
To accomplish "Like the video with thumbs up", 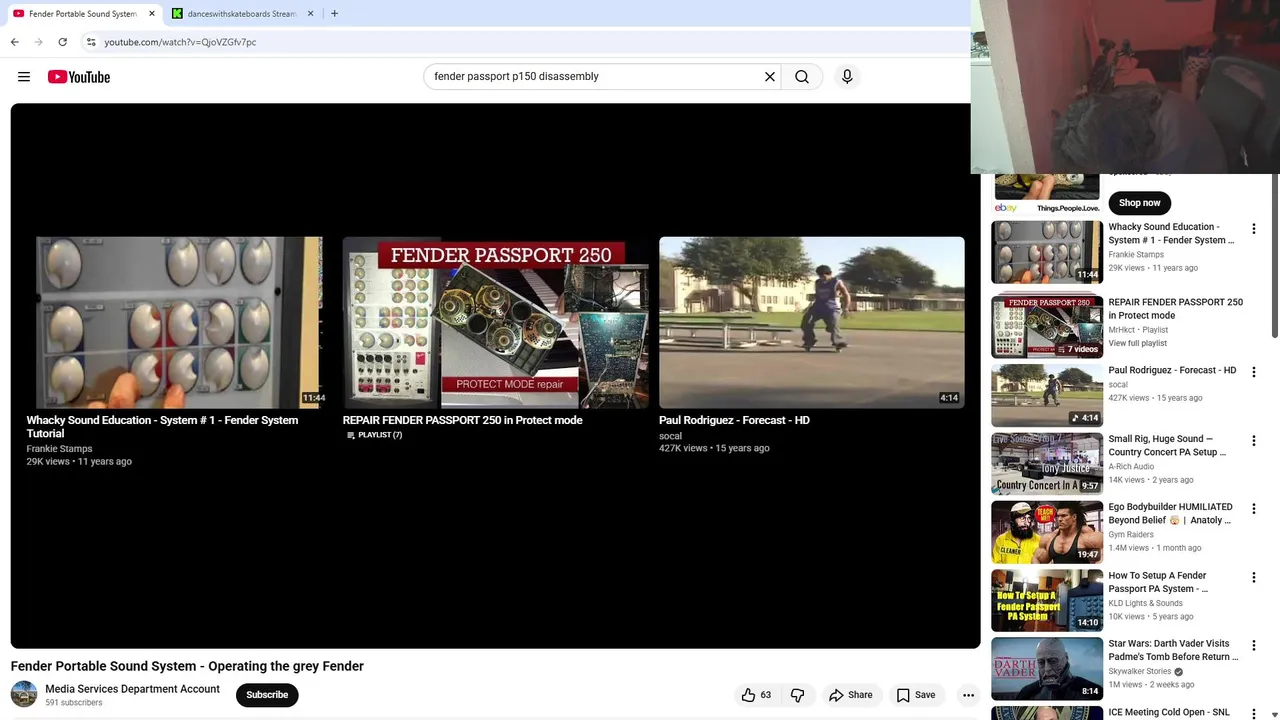I will point(756,695).
